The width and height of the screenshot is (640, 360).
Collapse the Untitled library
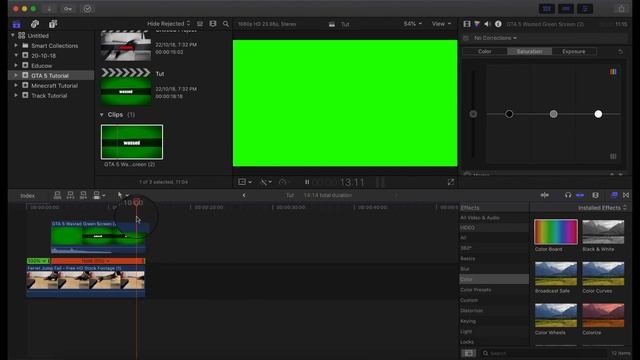[13, 36]
